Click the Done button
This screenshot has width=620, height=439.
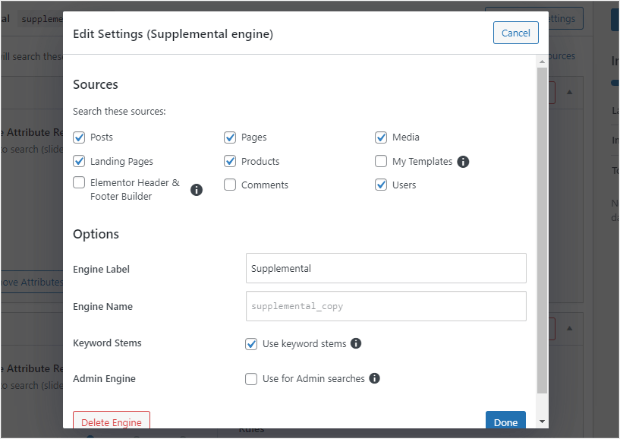506,420
